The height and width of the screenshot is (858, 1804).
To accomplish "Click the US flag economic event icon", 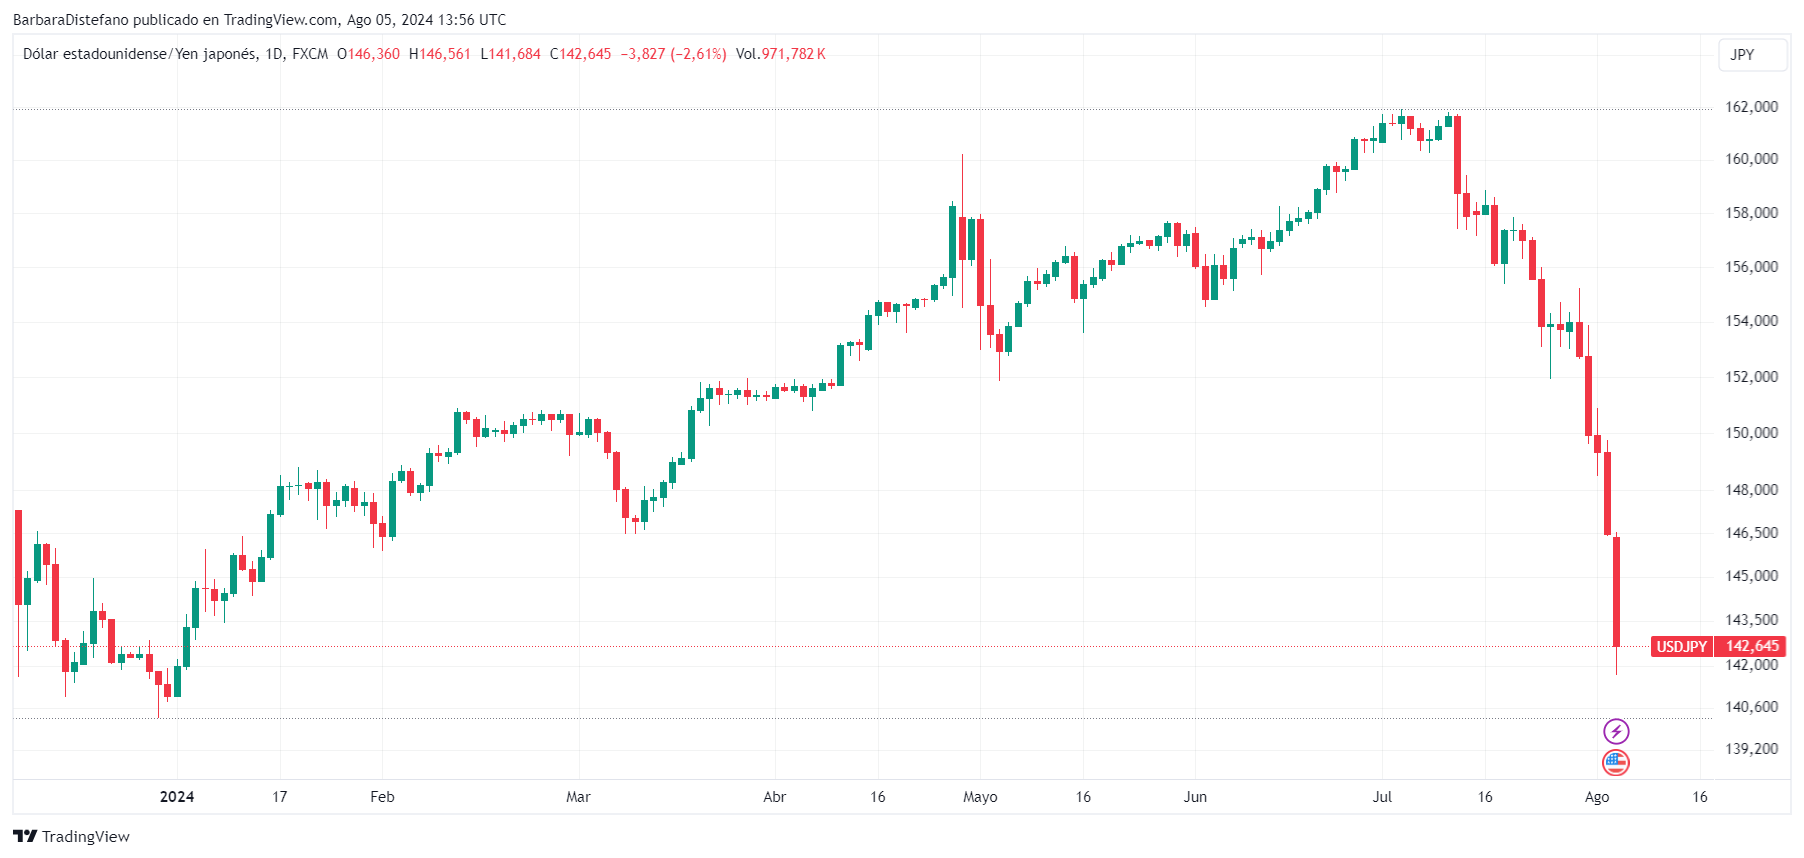I will click(x=1616, y=763).
